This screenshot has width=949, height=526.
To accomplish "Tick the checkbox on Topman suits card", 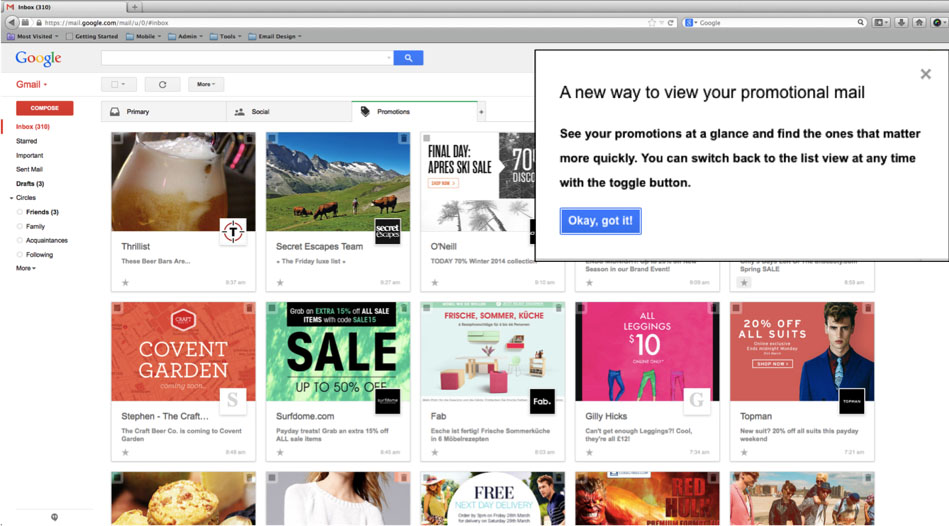I will (x=737, y=309).
